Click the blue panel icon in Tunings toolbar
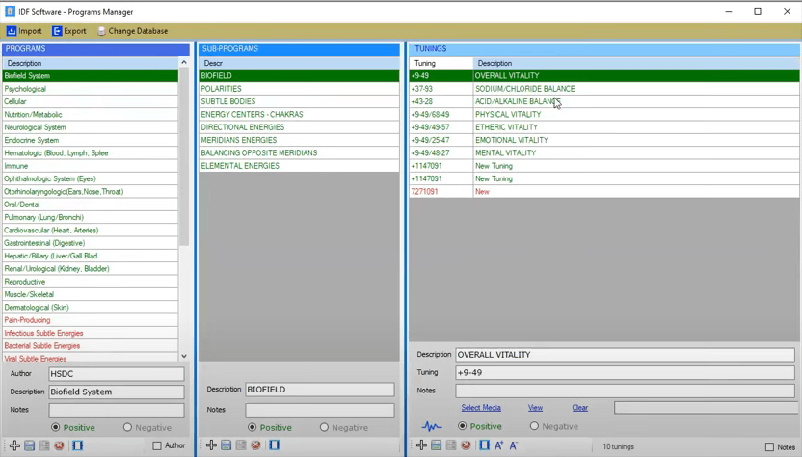 coord(484,446)
